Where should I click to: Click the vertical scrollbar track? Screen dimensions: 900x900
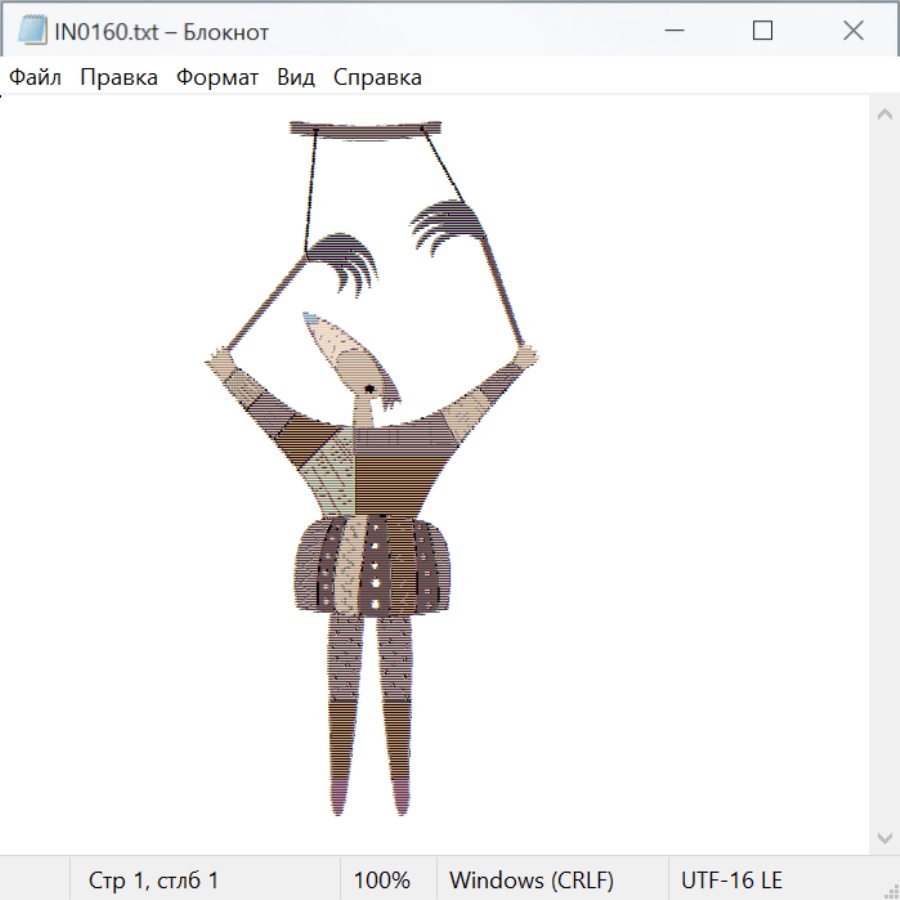[884, 470]
